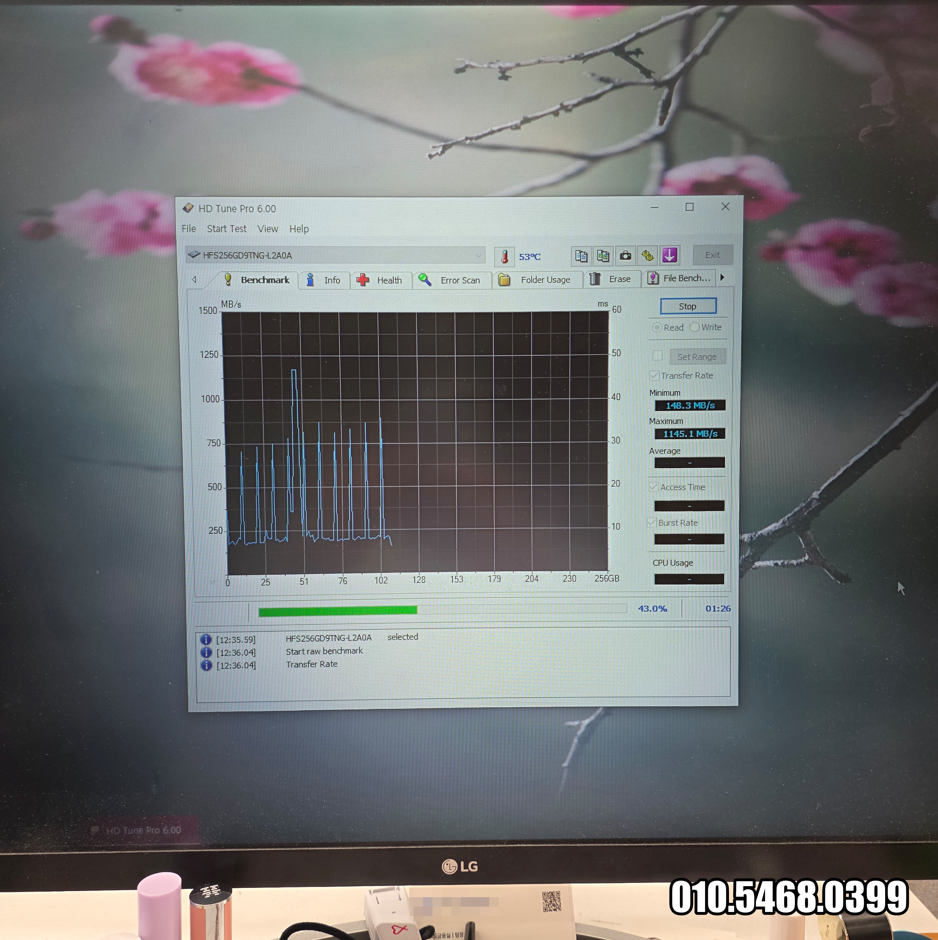Click the Exit button
This screenshot has width=938, height=940.
coord(712,255)
